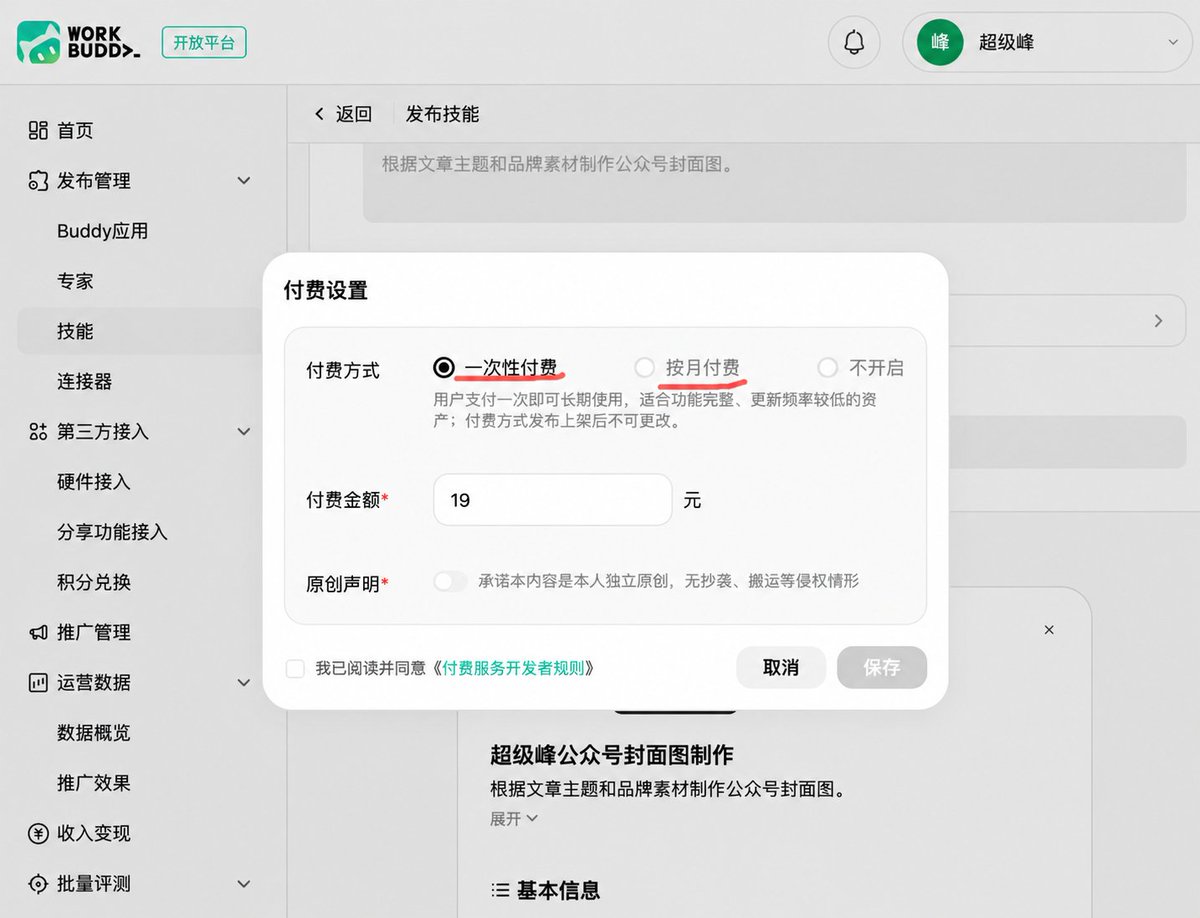This screenshot has width=1200, height=918.
Task: Select 不开启 radio option
Action: point(827,368)
